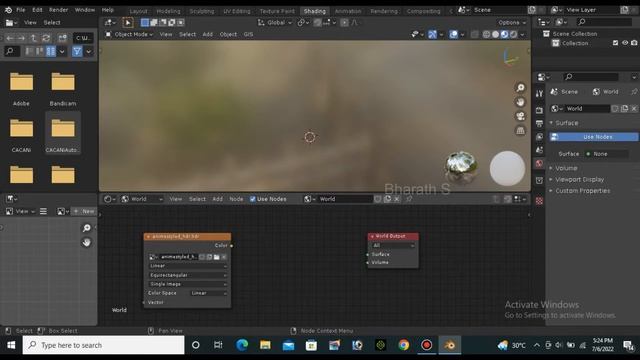The height and width of the screenshot is (360, 640).
Task: Hide Collection with eye icon
Action: pyautogui.click(x=625, y=43)
